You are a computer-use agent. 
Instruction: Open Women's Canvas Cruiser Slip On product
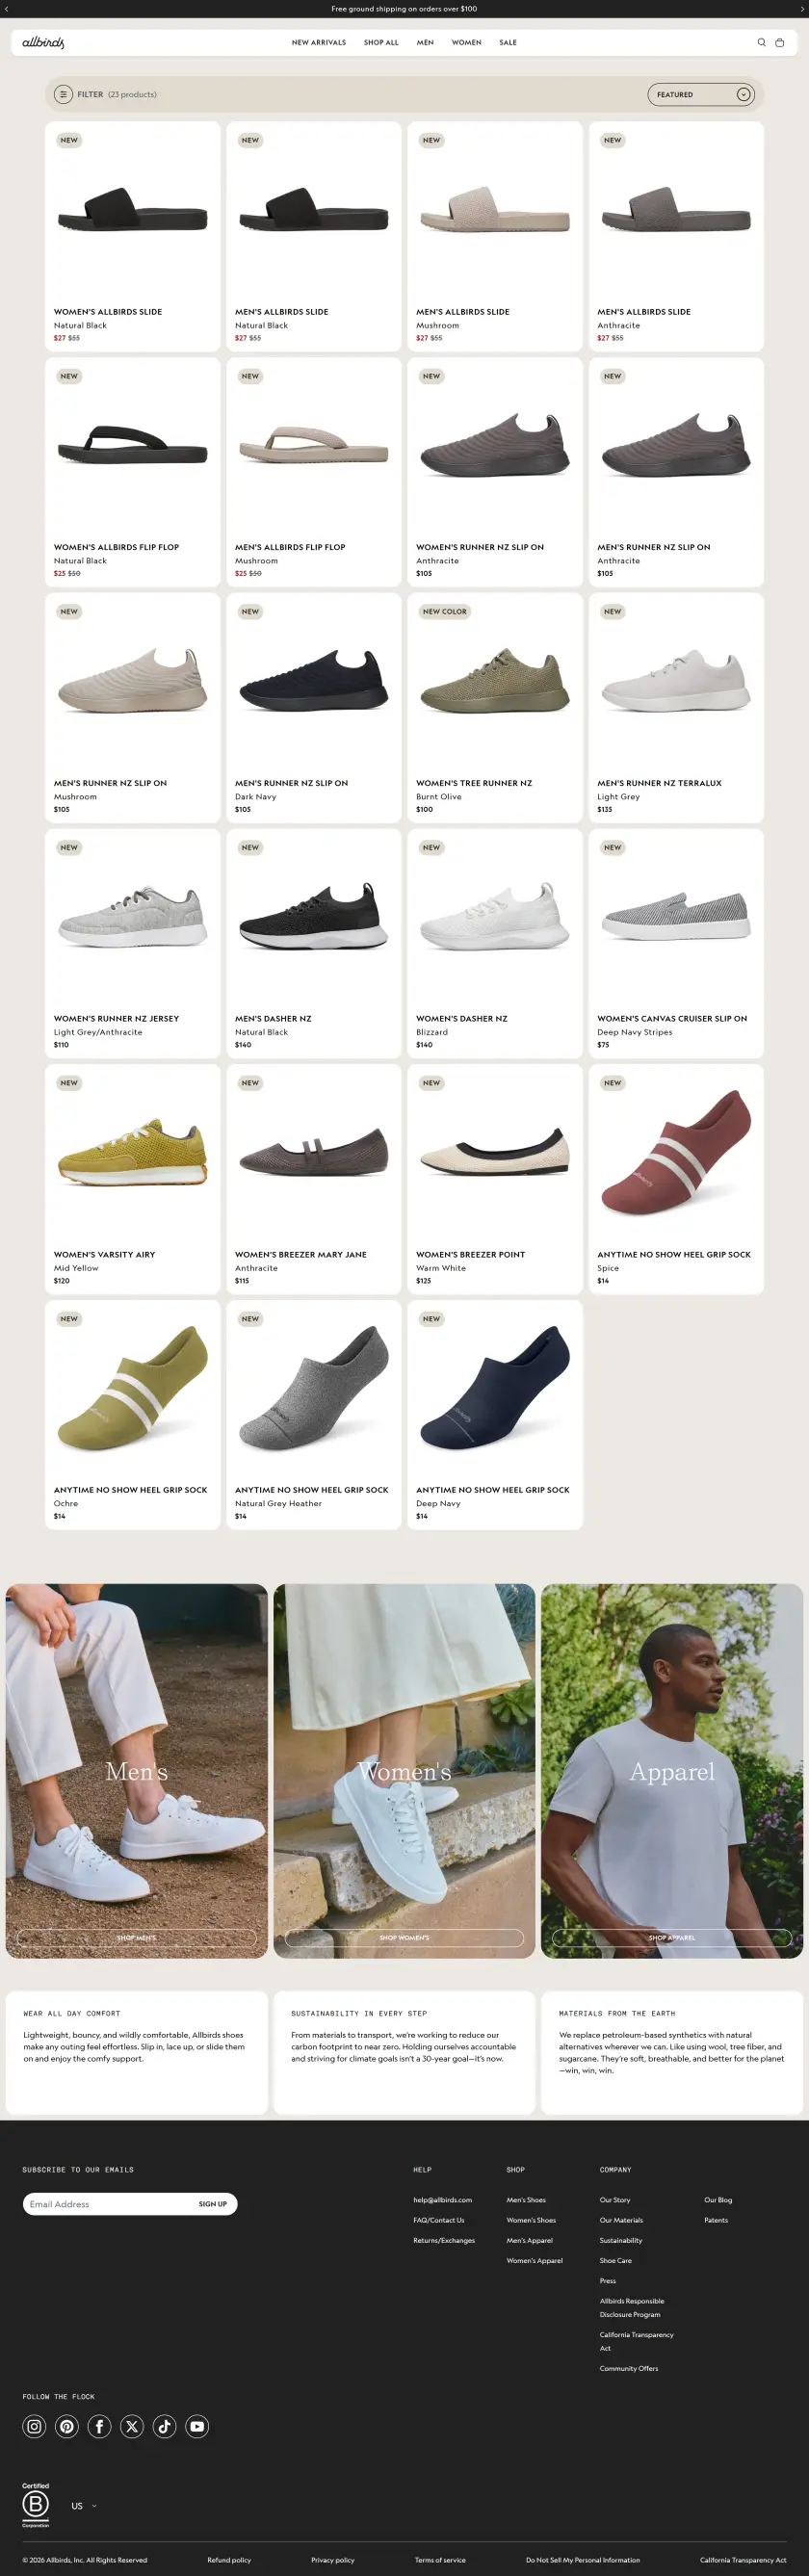click(676, 944)
